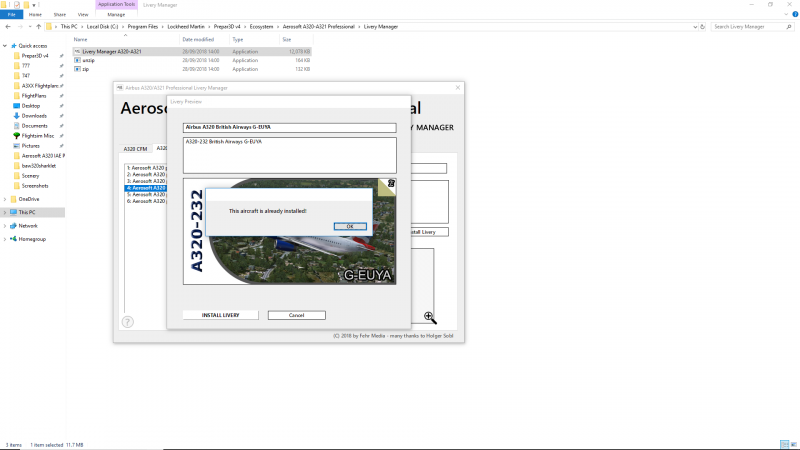Expand This PC tree node

pyautogui.click(x=5, y=212)
